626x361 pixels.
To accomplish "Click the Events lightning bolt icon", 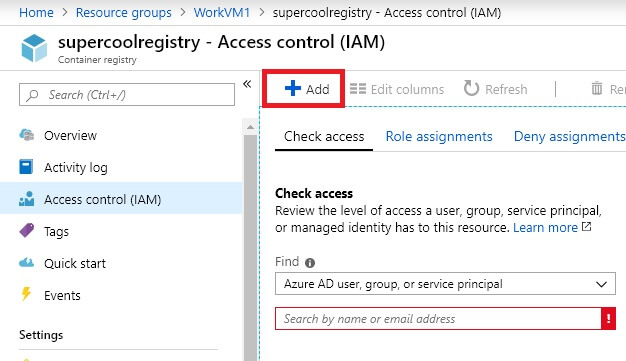I will [26, 294].
